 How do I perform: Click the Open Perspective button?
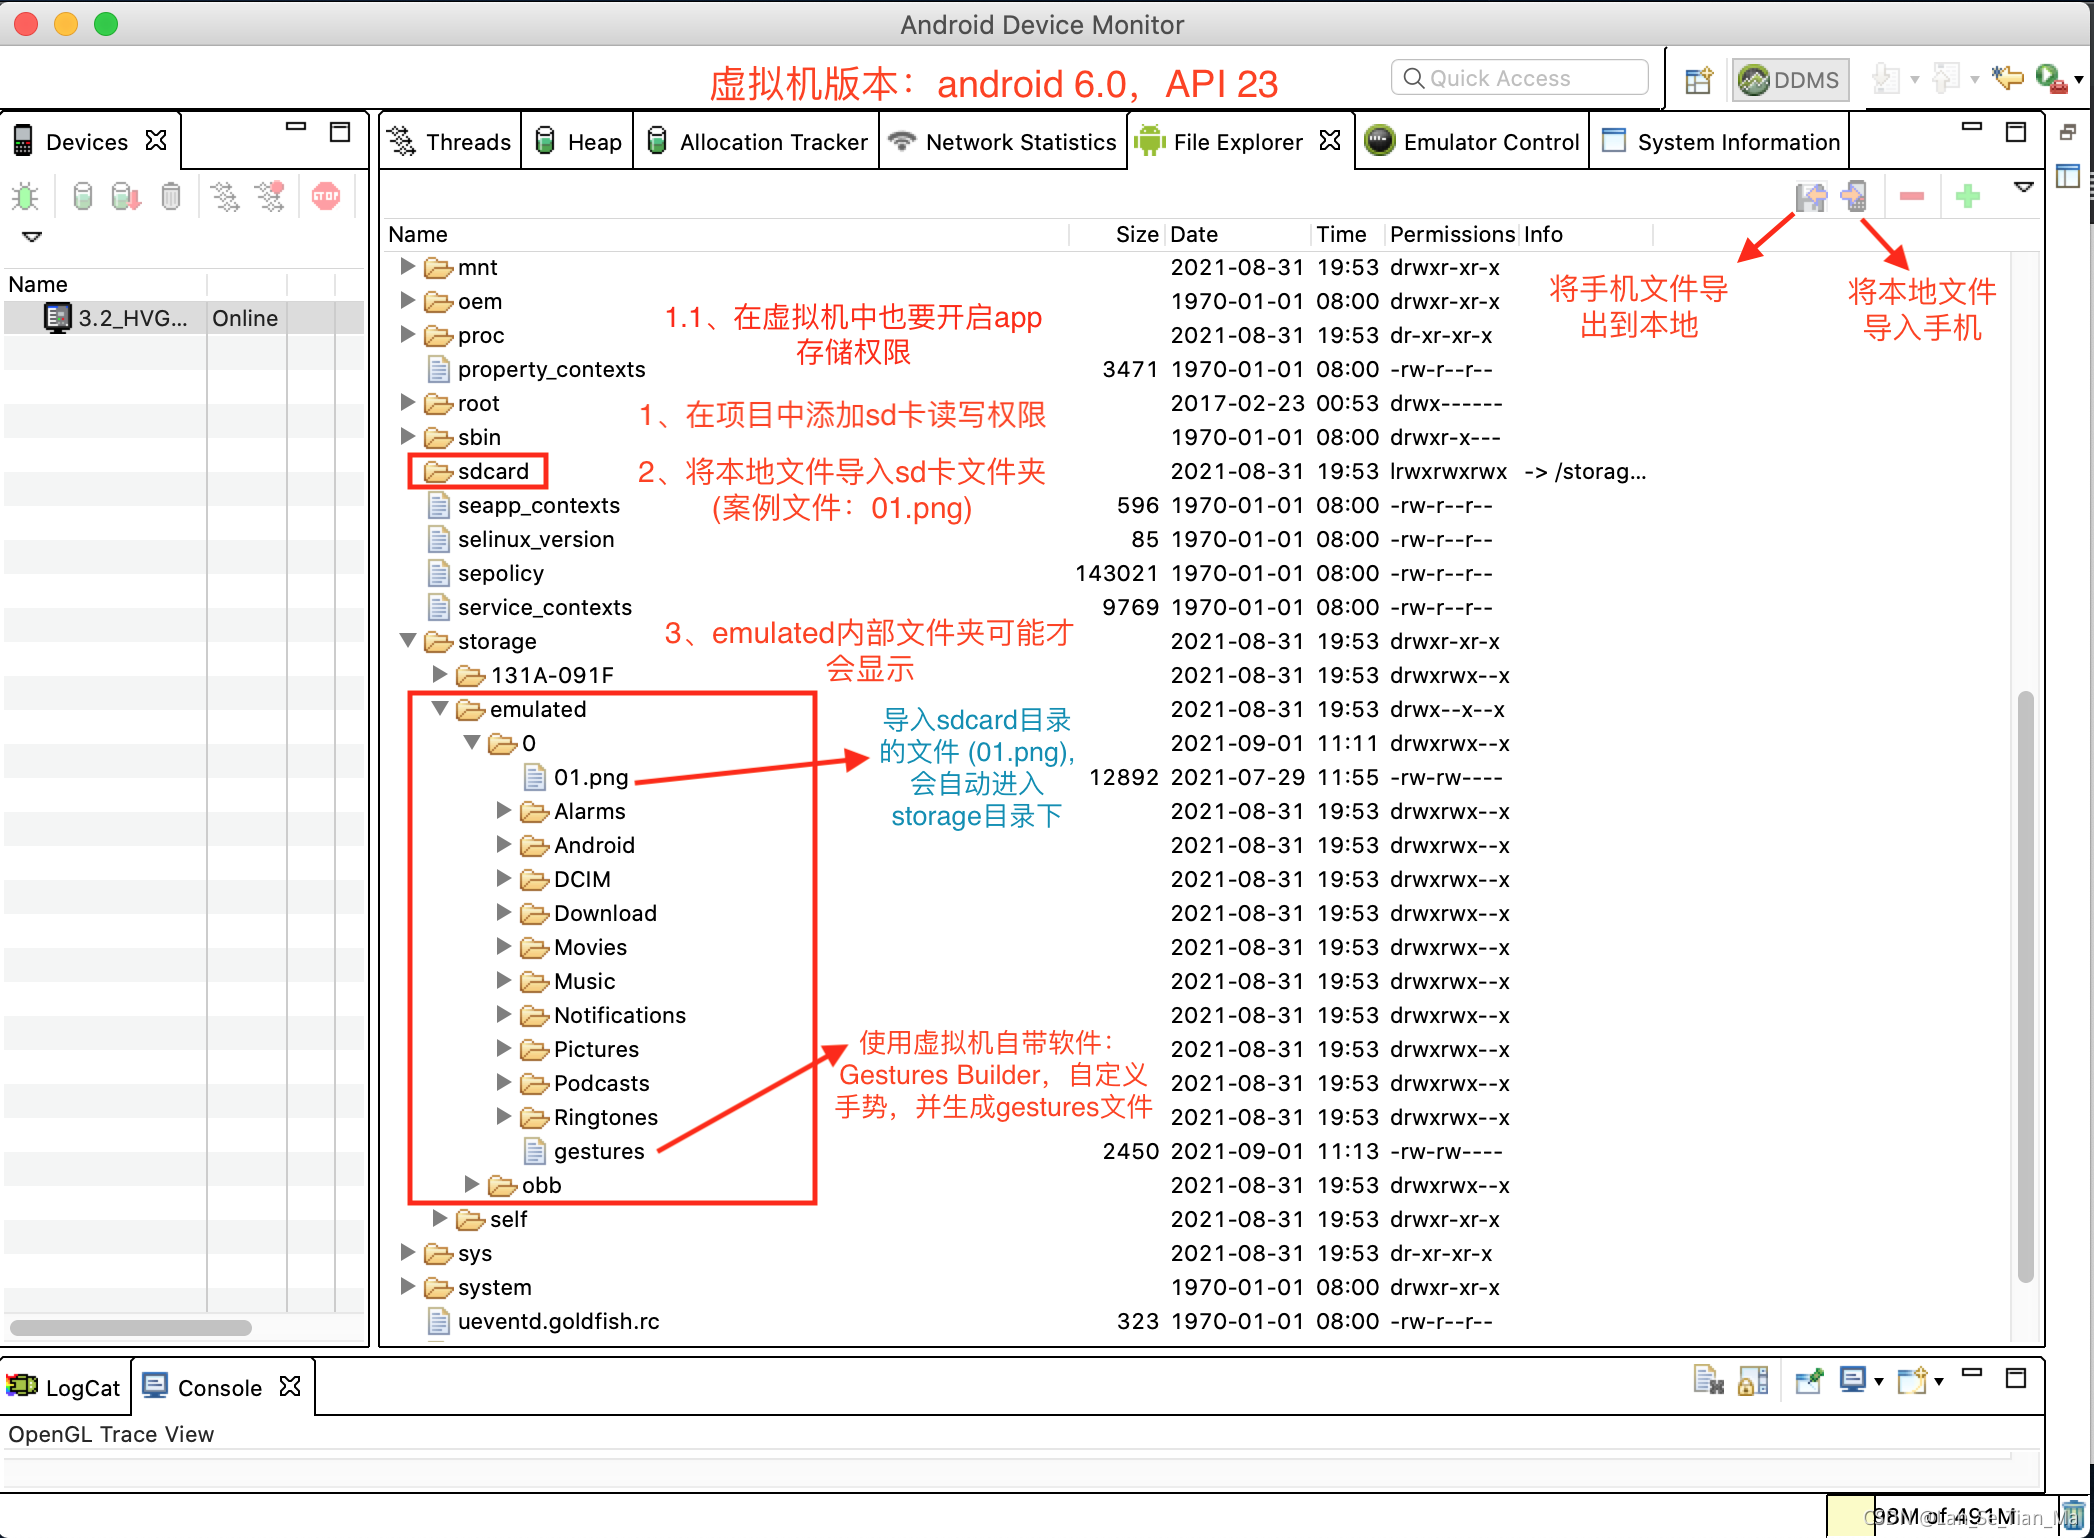(x=1697, y=79)
